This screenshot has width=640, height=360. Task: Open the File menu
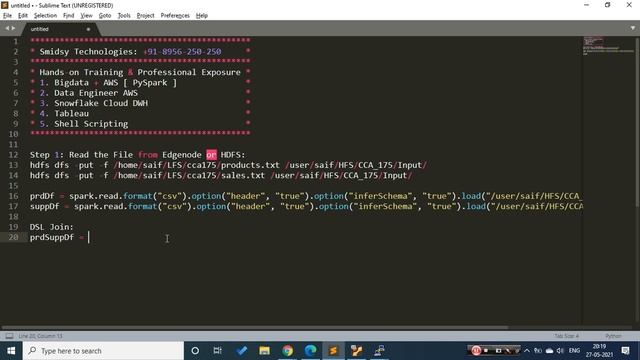tap(7, 16)
